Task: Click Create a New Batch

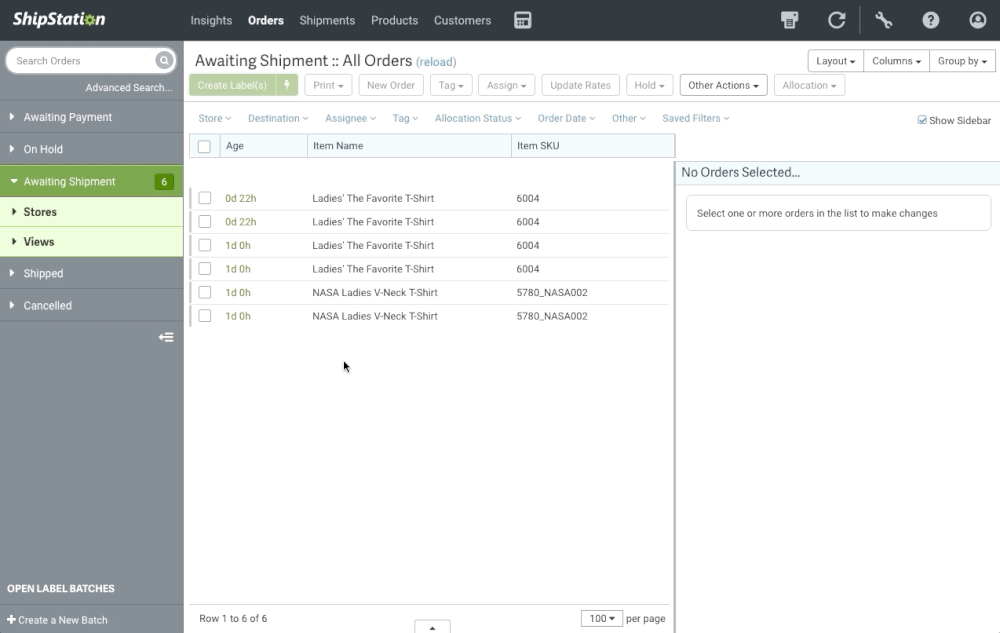Action: [x=58, y=620]
